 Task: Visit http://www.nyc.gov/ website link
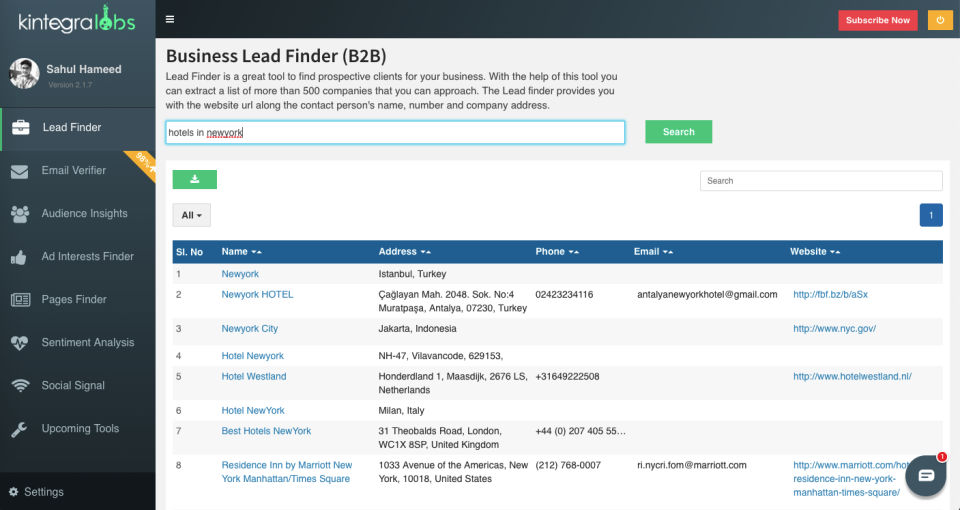[834, 329]
